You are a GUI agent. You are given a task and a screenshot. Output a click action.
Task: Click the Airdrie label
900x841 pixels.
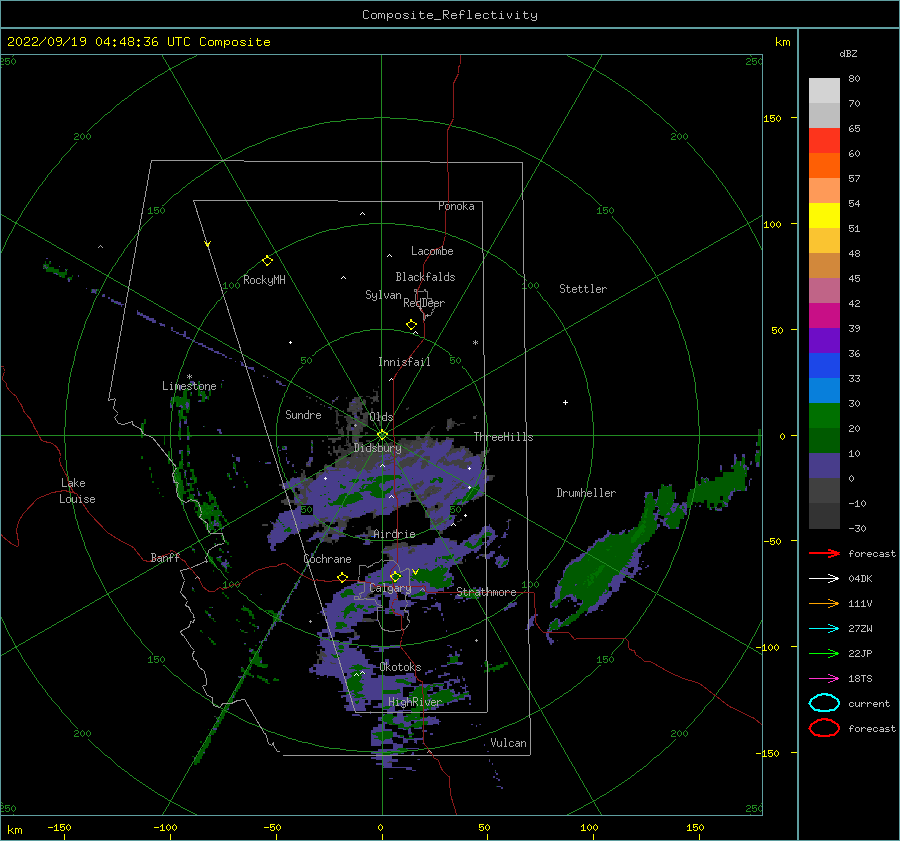point(394,534)
